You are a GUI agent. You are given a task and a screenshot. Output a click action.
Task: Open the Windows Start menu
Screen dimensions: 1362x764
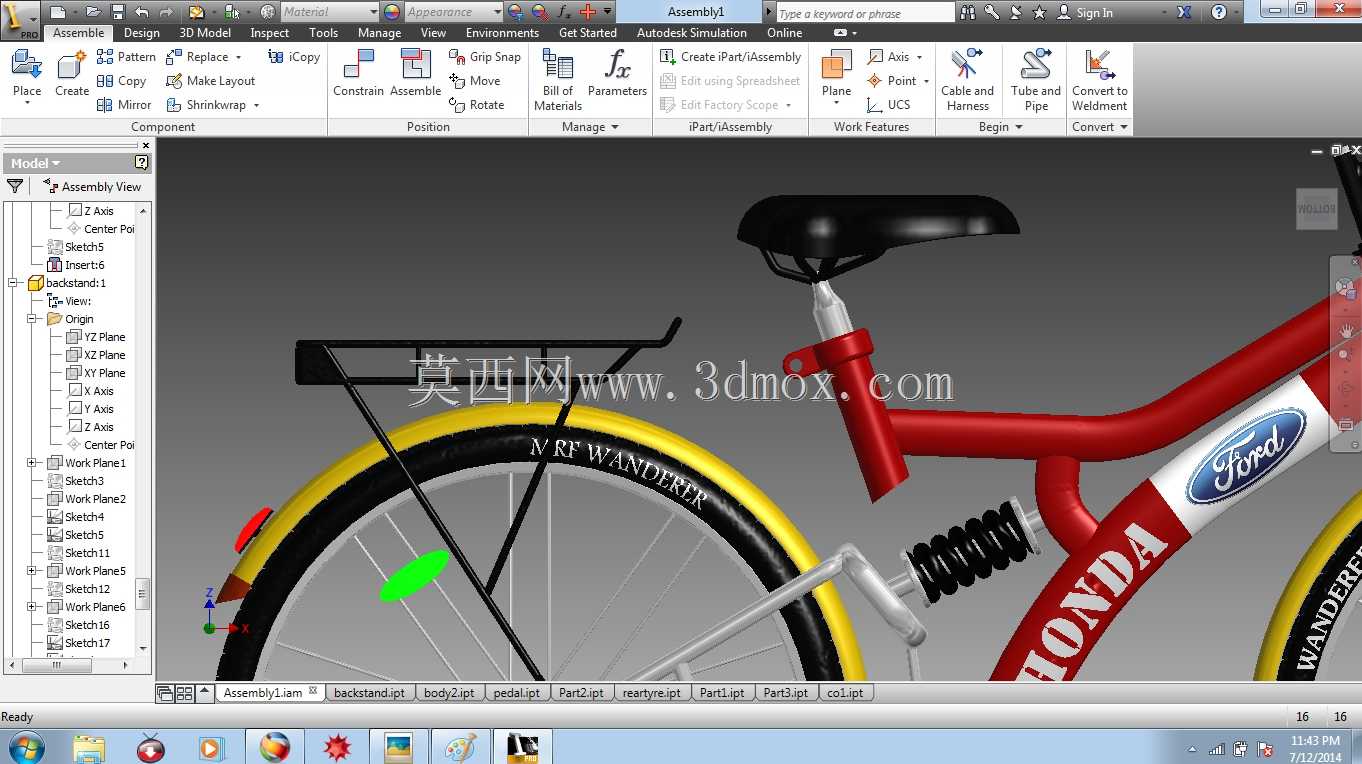pyautogui.click(x=25, y=747)
